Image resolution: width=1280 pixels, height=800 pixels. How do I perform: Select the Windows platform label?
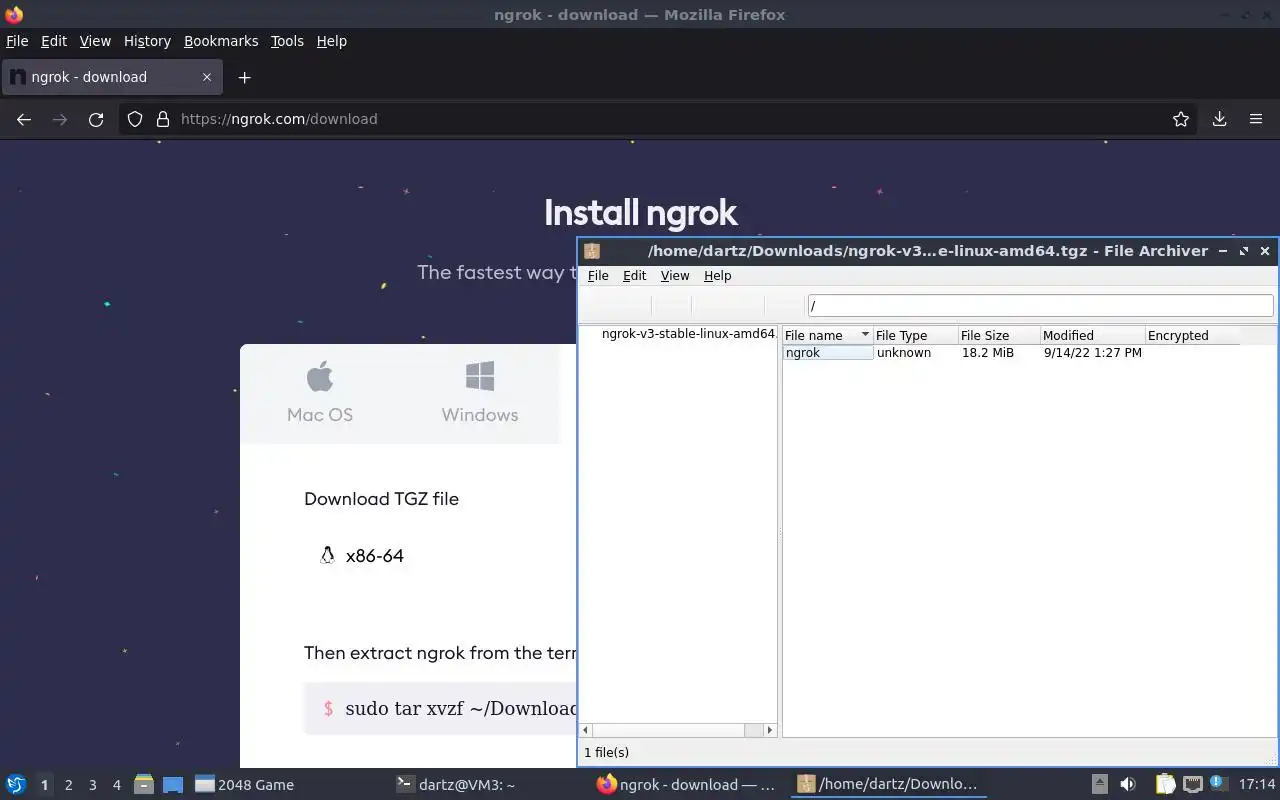(480, 415)
